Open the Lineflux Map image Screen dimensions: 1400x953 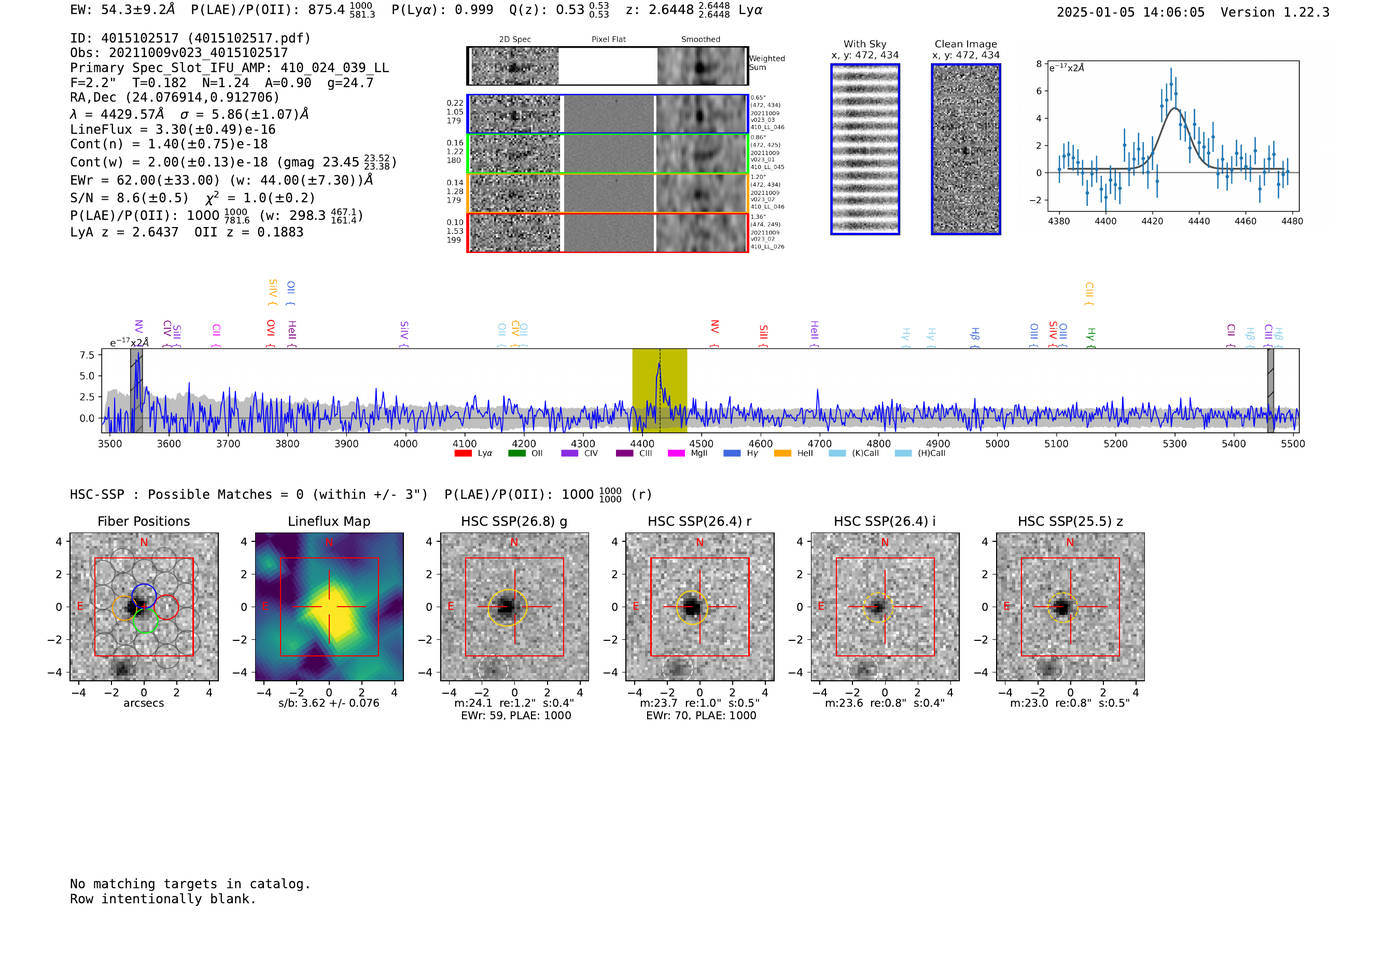tap(329, 607)
